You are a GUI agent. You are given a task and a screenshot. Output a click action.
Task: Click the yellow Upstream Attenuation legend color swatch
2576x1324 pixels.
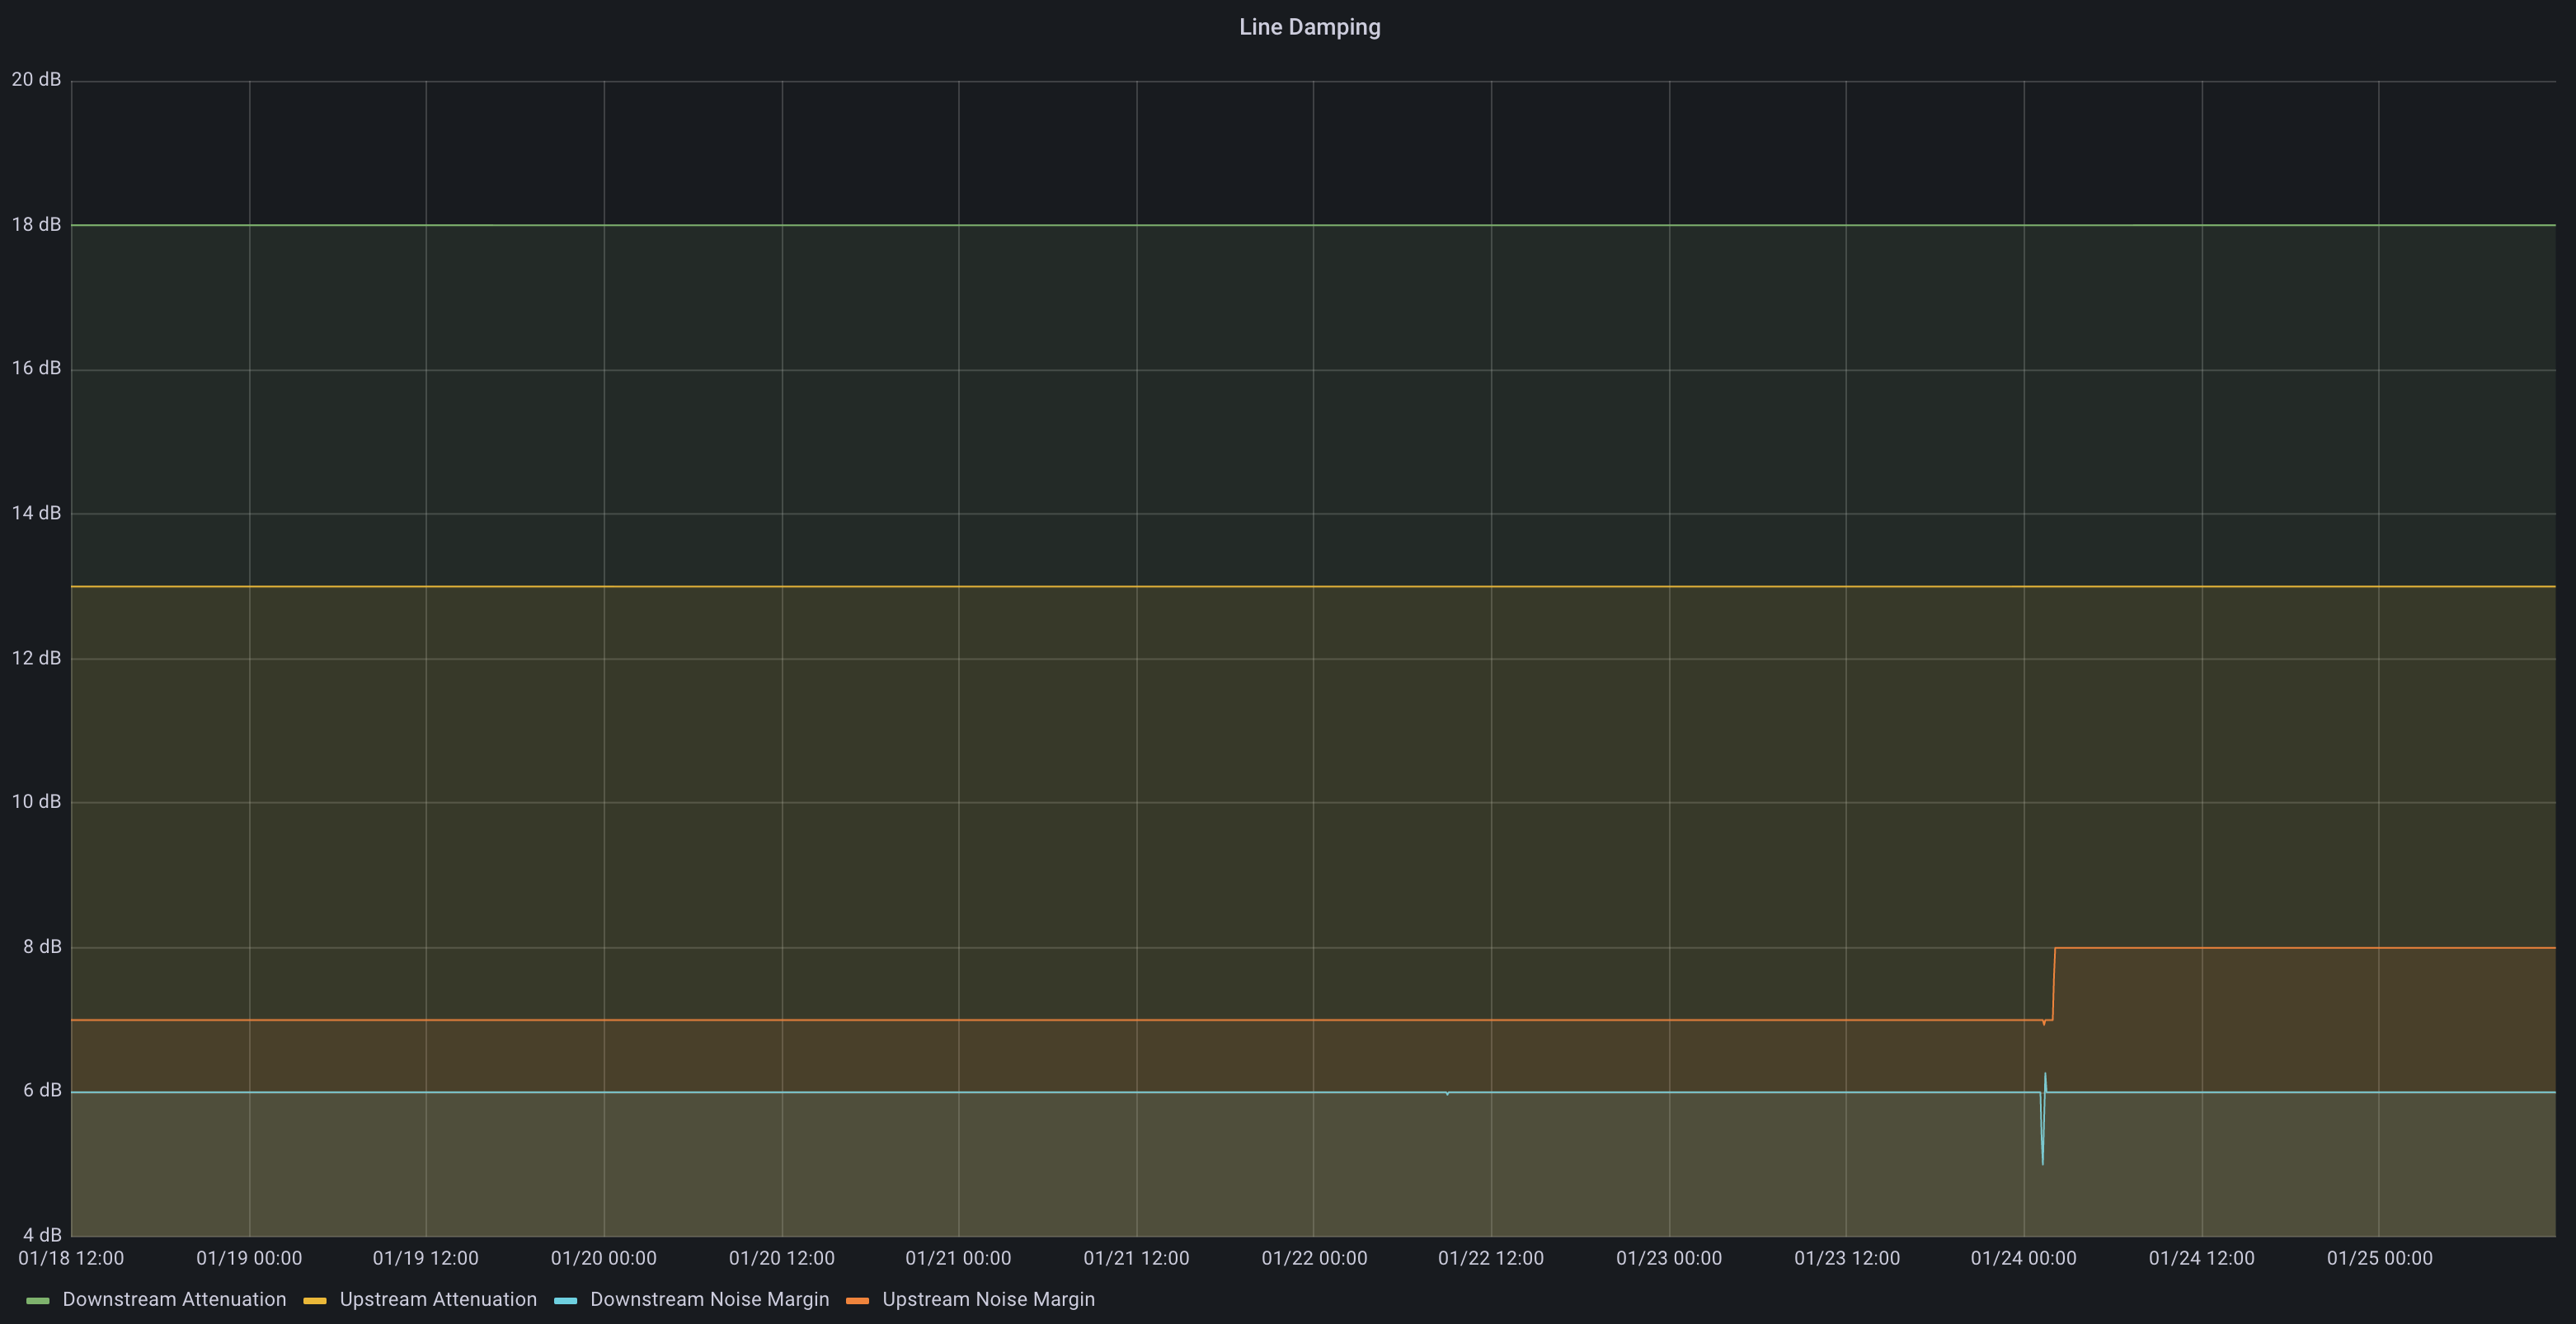315,1300
